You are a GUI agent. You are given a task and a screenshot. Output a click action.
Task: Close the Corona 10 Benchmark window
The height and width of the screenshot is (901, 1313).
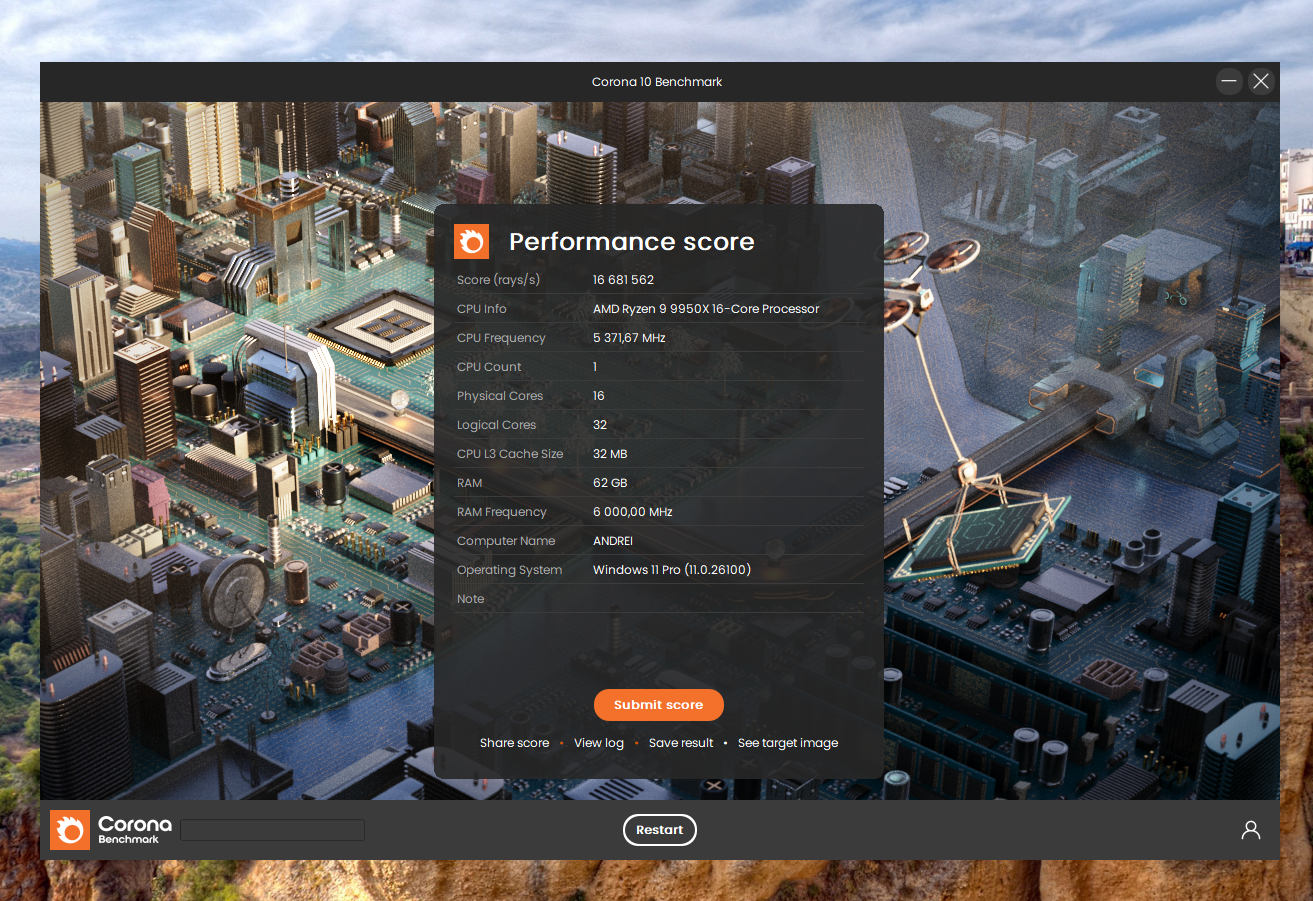coord(1260,81)
